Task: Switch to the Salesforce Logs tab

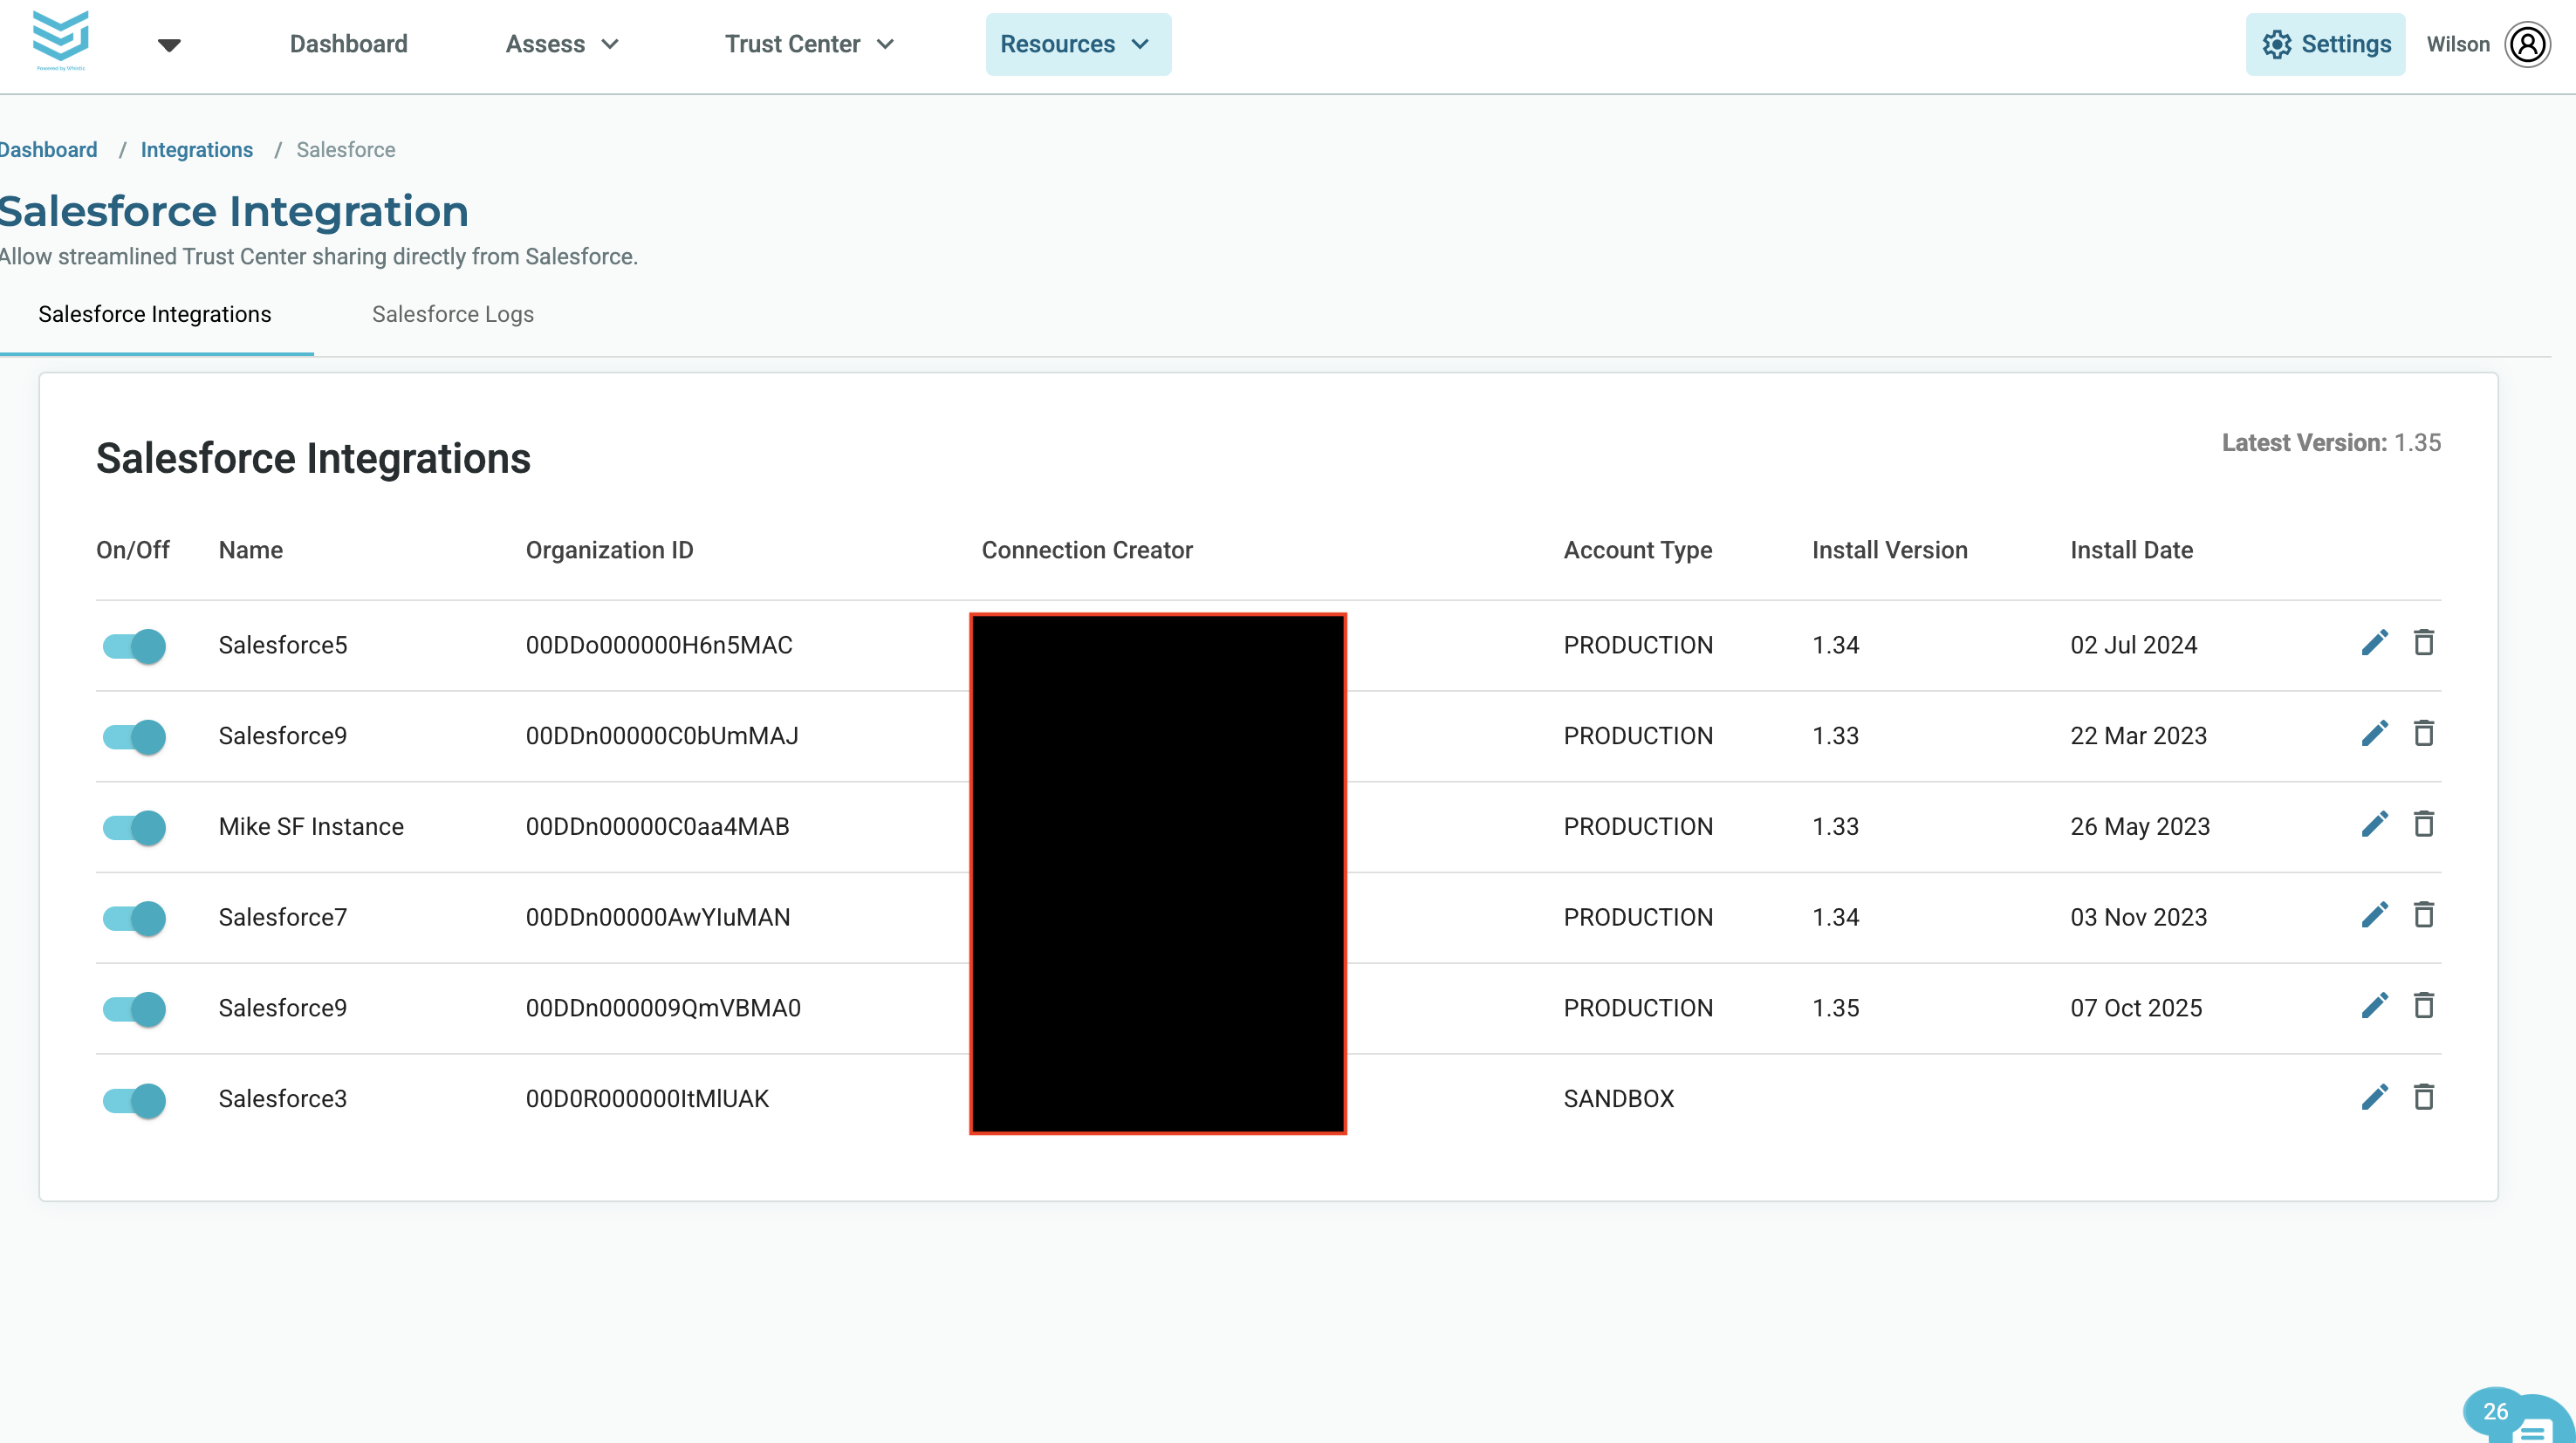Action: tap(452, 314)
